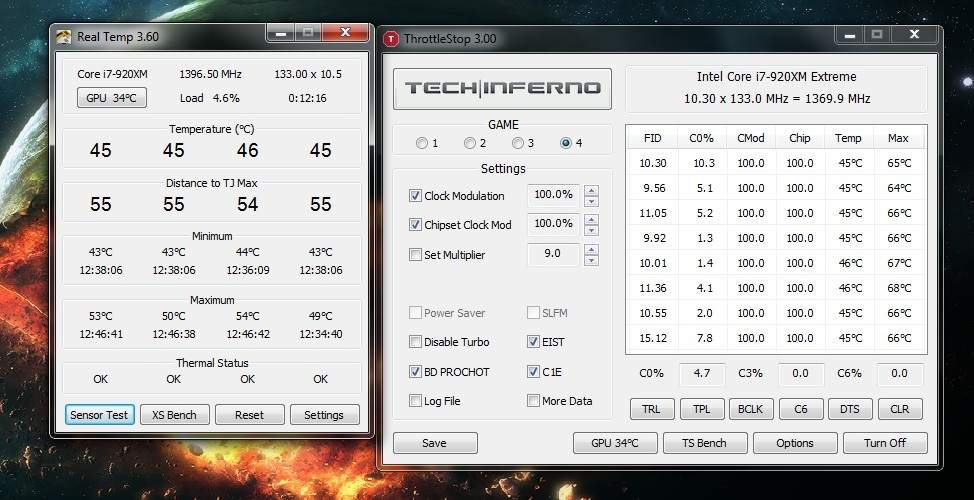Image resolution: width=974 pixels, height=500 pixels.
Task: Toggle the C1E checkbox
Action: pos(533,371)
